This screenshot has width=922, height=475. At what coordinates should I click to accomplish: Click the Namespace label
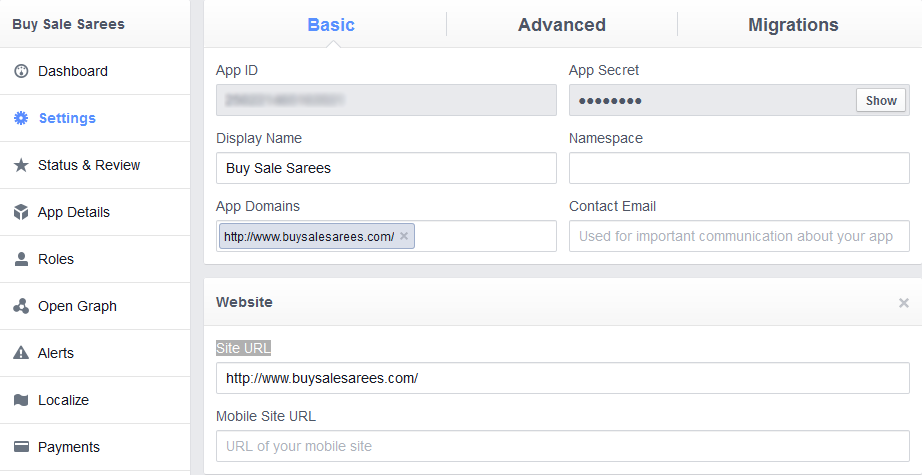pyautogui.click(x=606, y=138)
